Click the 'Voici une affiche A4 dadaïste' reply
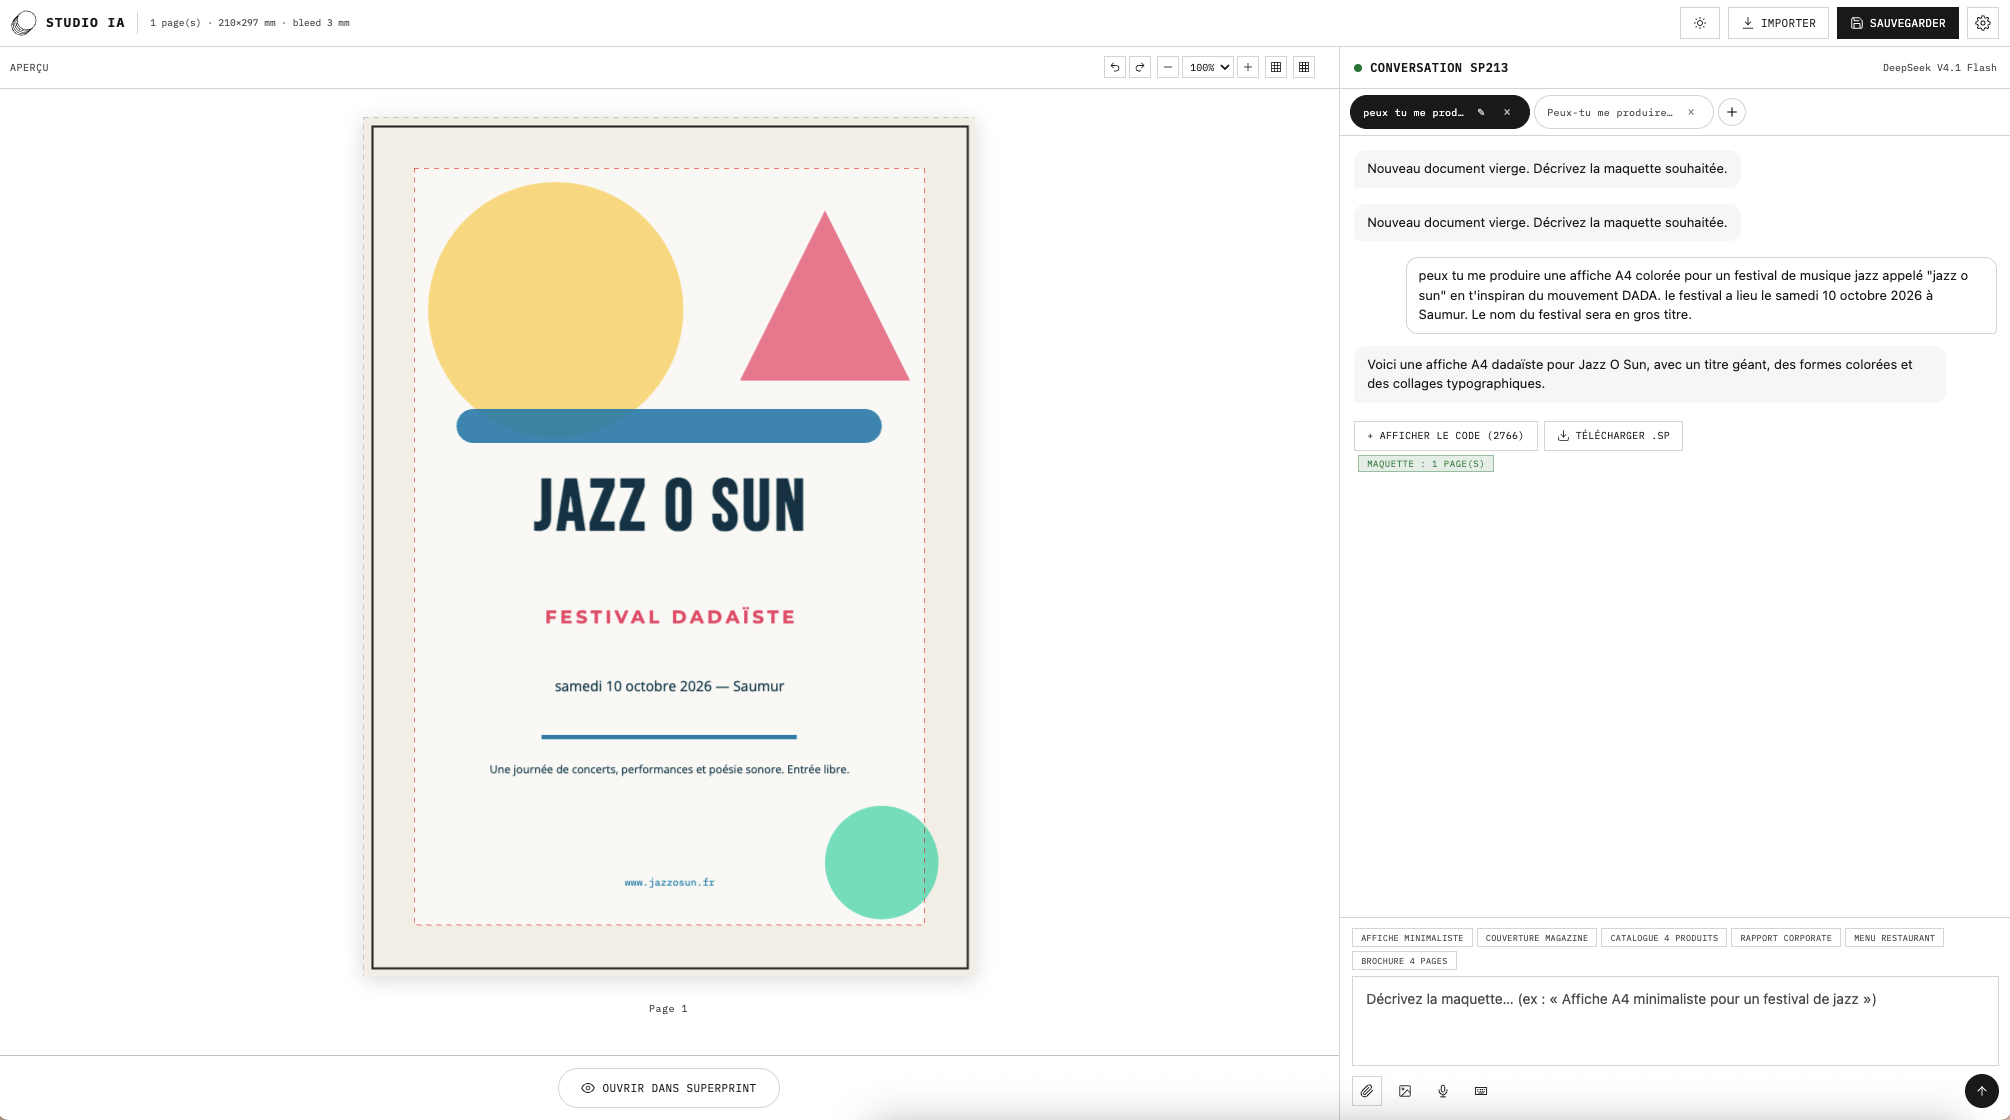The width and height of the screenshot is (2010, 1120). click(x=1649, y=374)
